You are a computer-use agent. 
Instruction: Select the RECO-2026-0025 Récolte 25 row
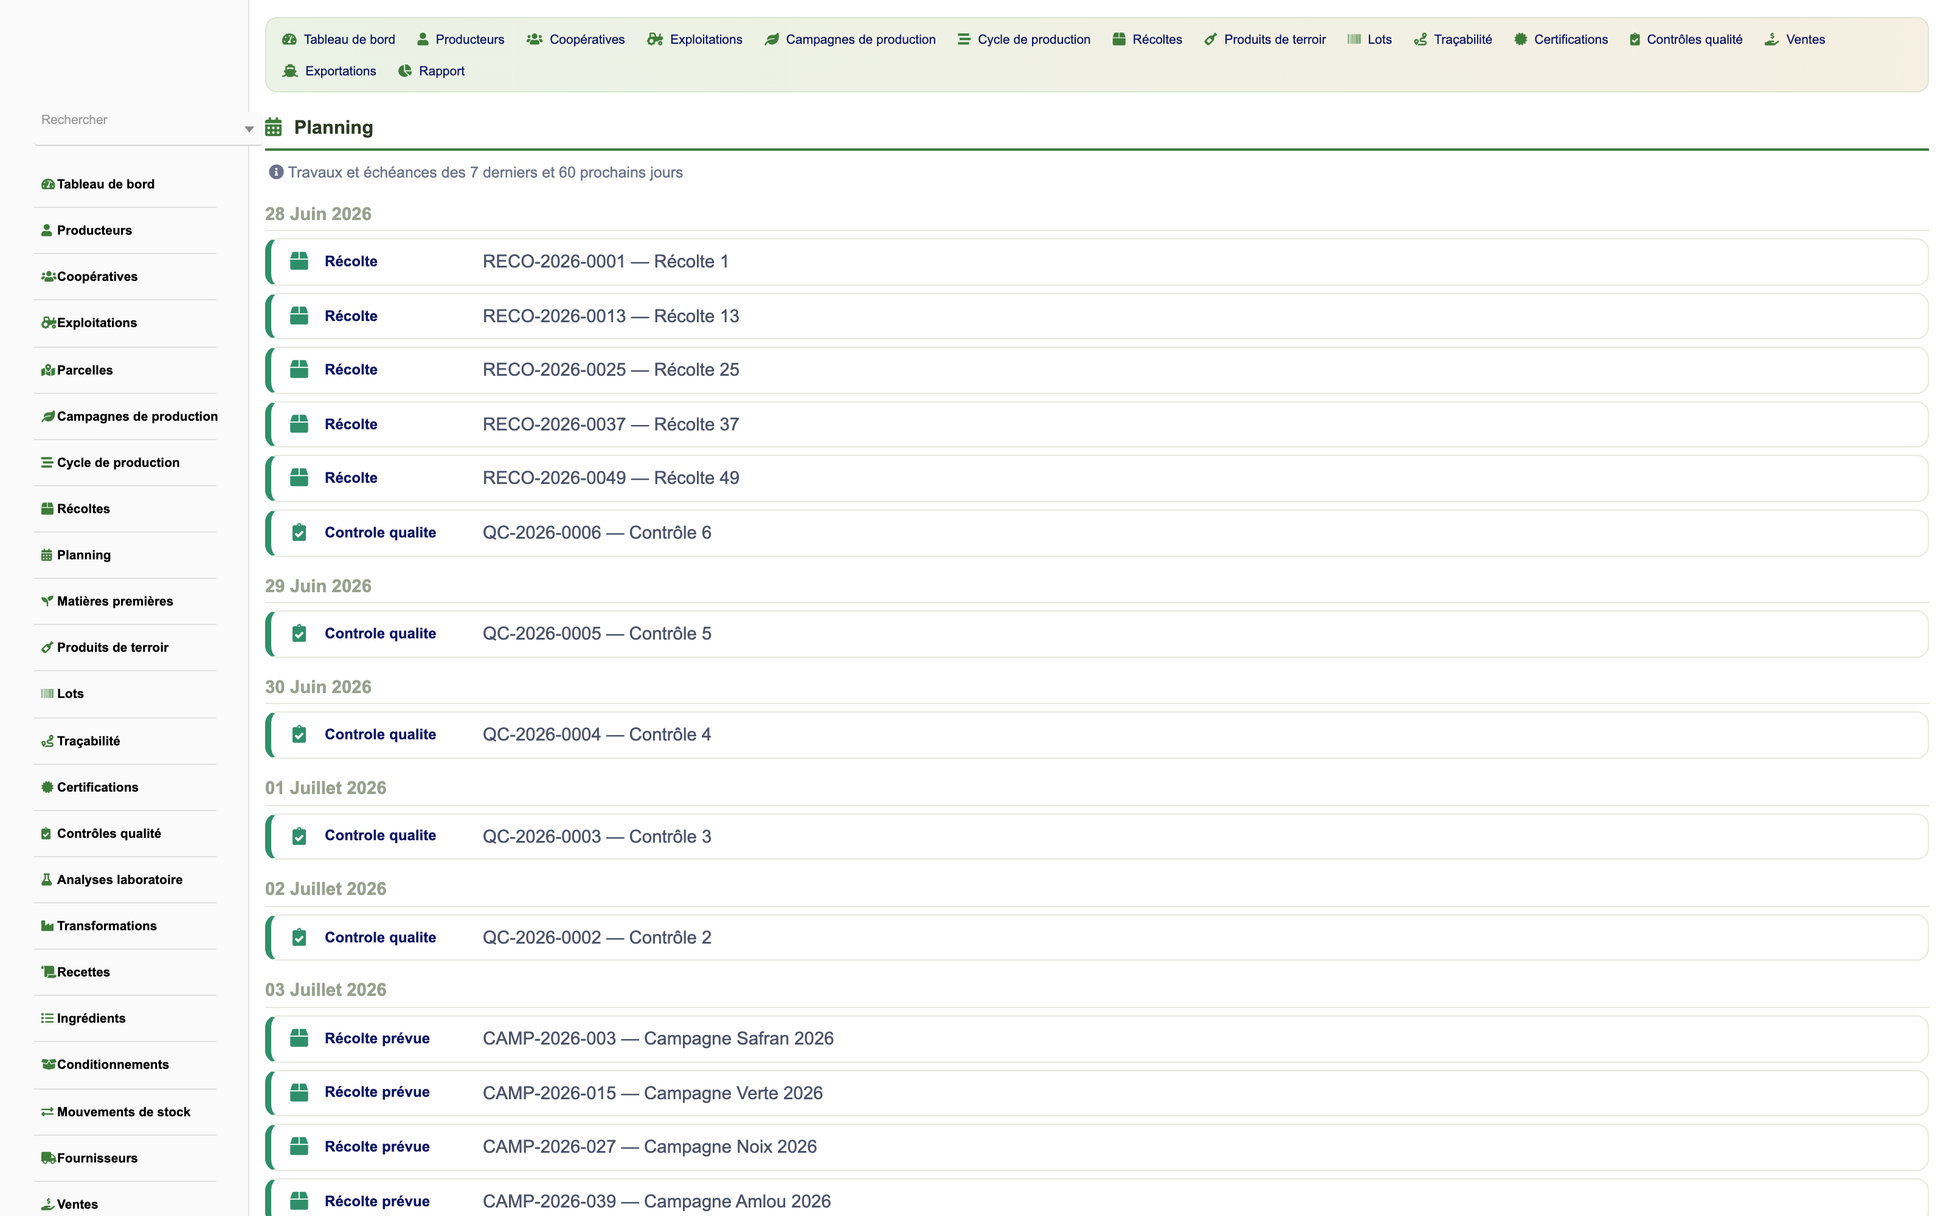coord(1097,370)
